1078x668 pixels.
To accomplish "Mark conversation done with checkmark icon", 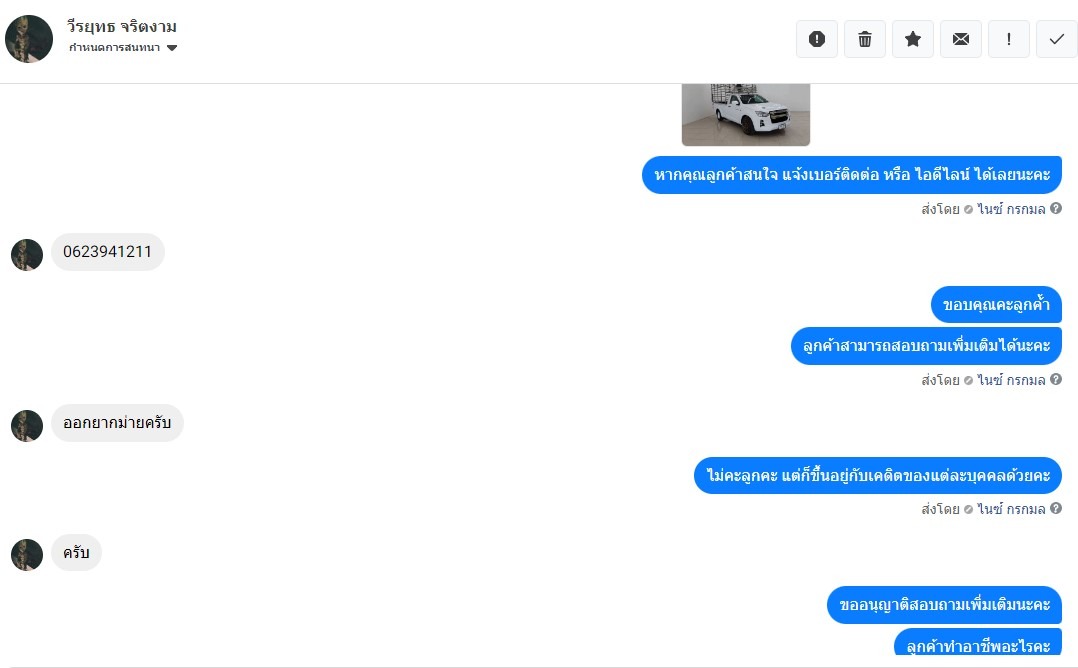I will pos(1057,39).
